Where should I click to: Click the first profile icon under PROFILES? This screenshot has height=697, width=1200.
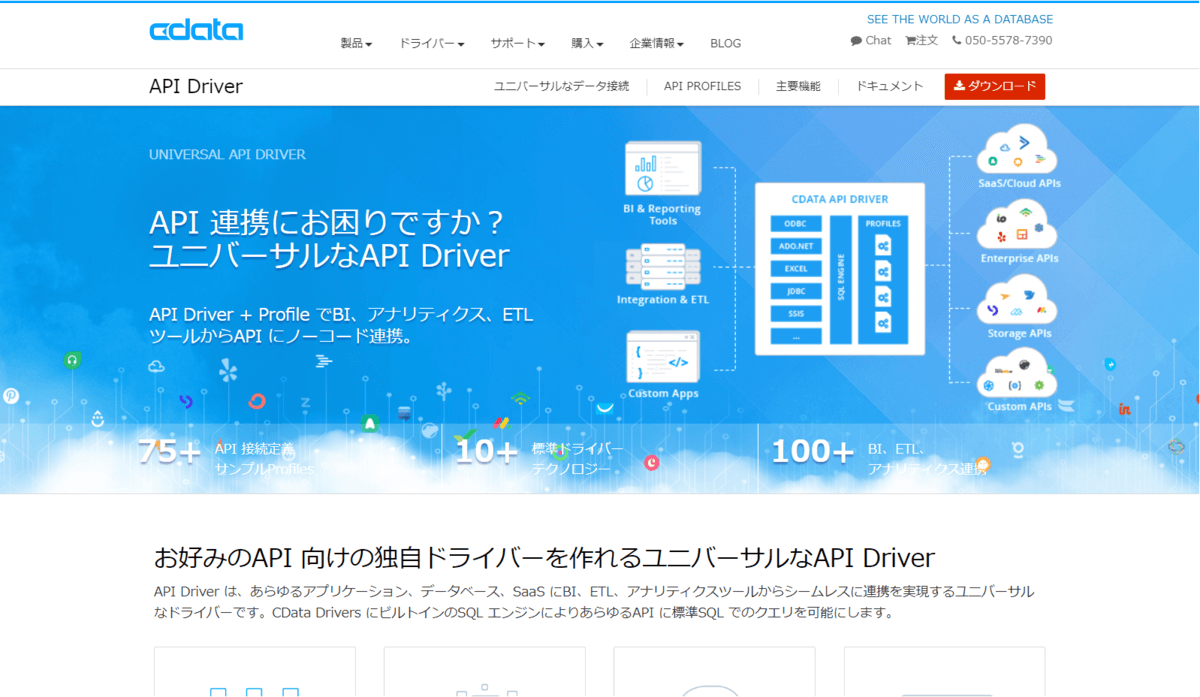883,245
